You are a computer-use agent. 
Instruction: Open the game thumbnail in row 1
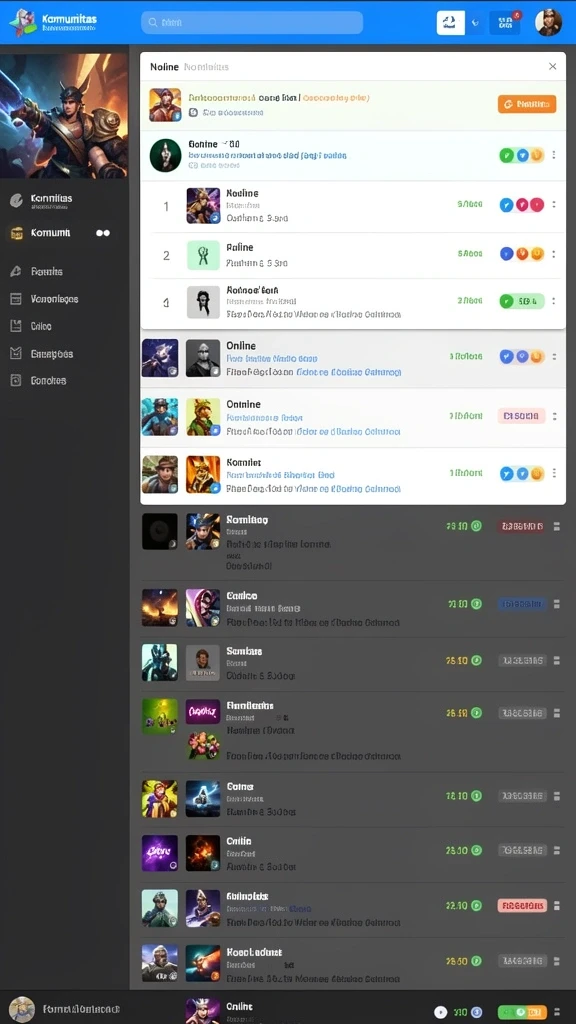203,206
